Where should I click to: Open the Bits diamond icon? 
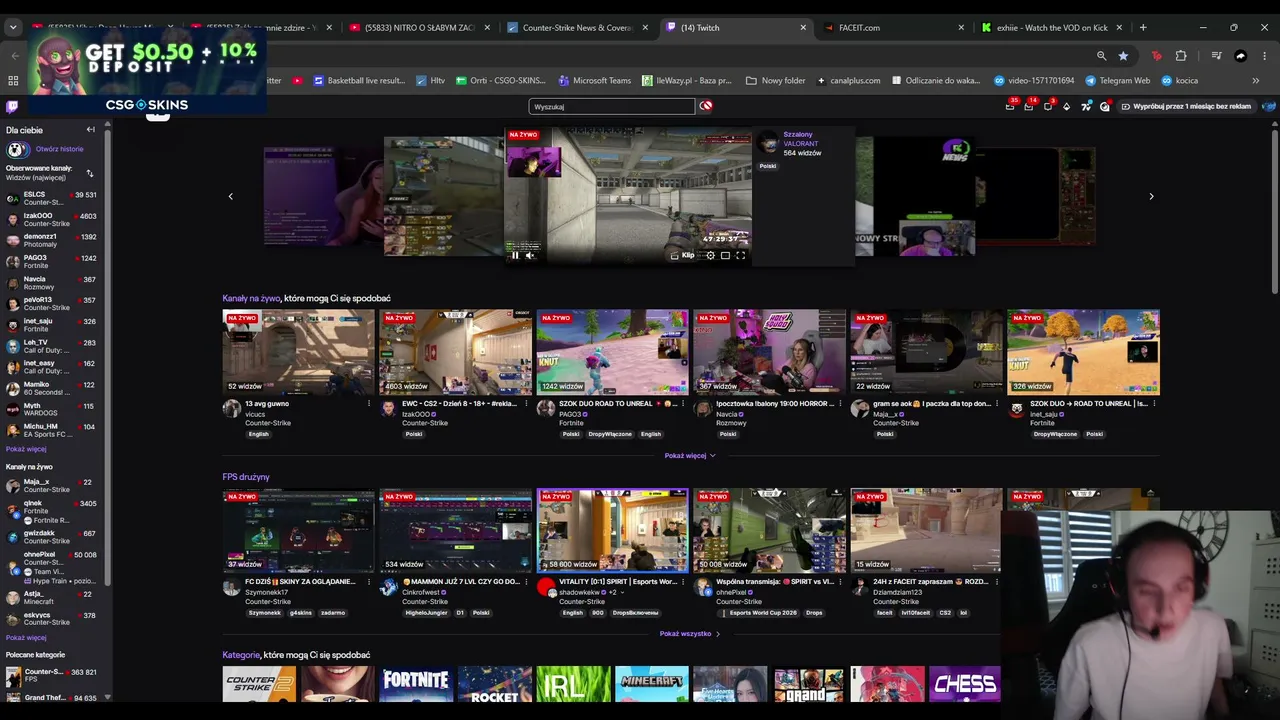tap(1066, 106)
